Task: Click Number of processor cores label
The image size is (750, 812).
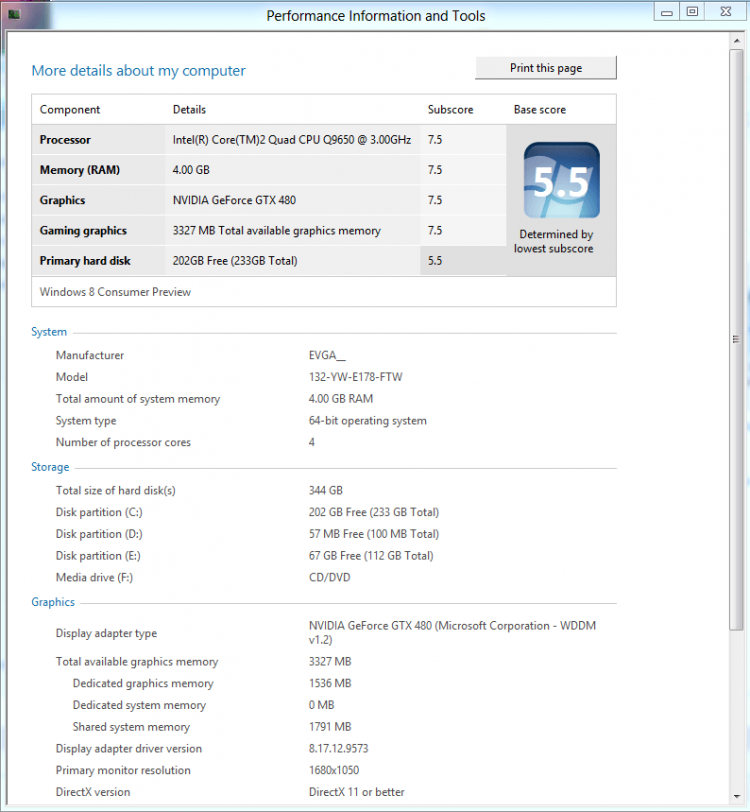Action: (x=123, y=442)
